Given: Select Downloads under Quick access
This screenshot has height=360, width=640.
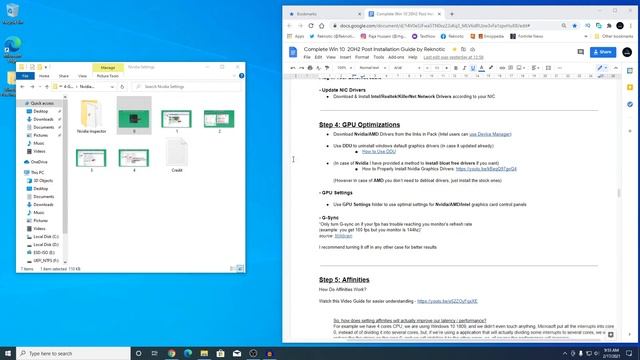Looking at the screenshot, I should coord(43,119).
